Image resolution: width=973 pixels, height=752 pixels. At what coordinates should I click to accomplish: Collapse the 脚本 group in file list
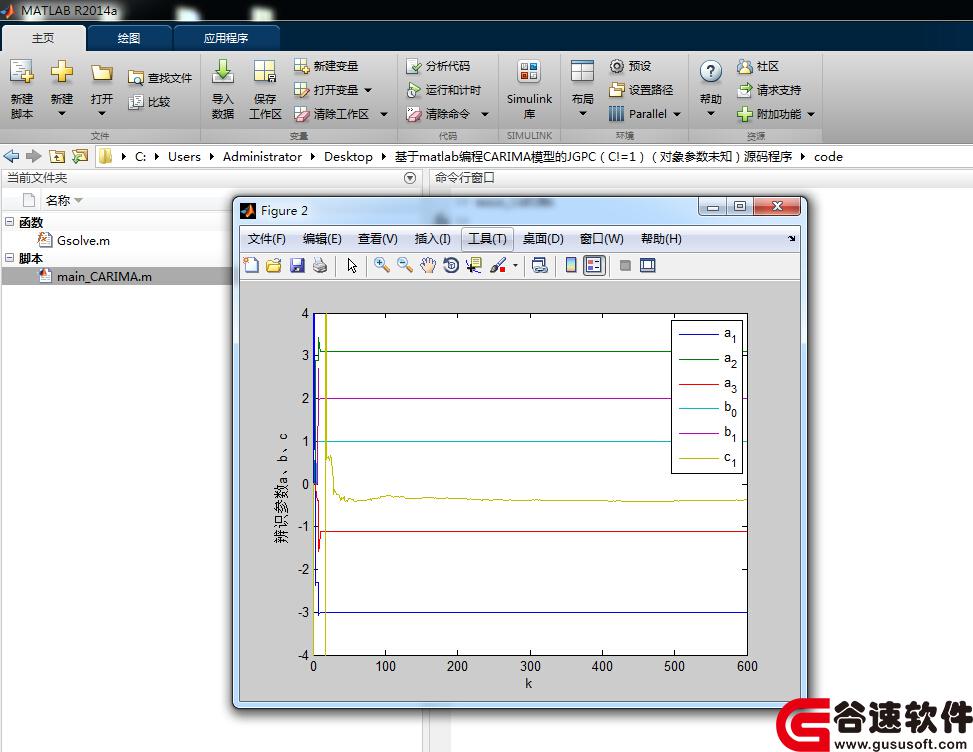coord(9,257)
